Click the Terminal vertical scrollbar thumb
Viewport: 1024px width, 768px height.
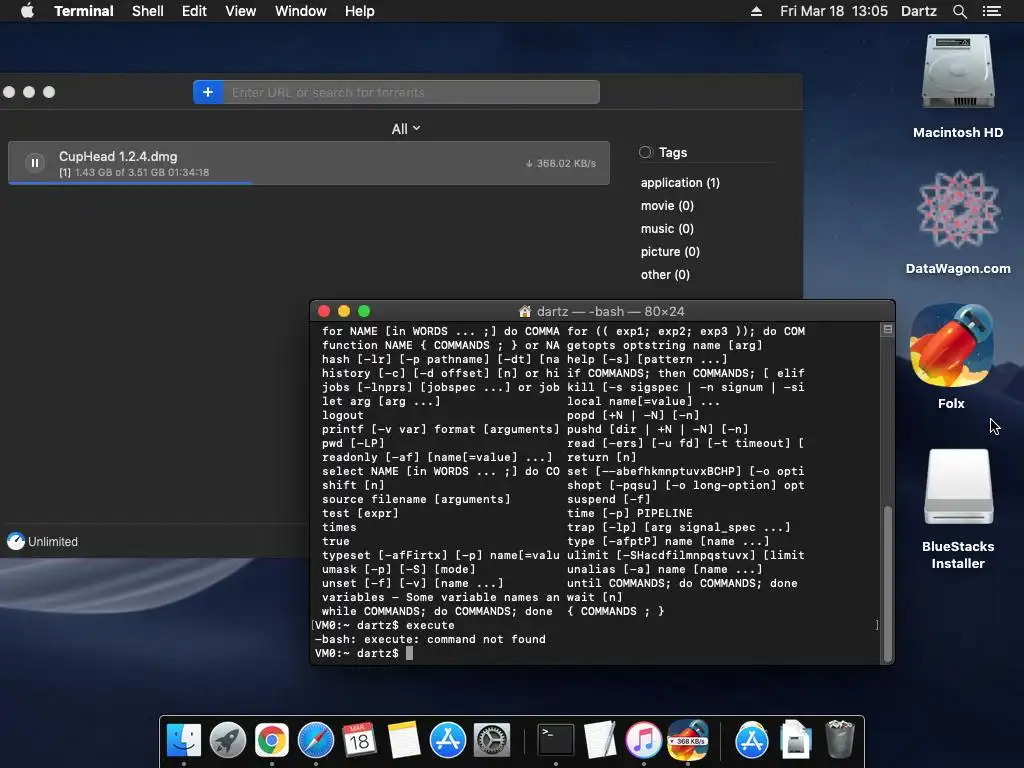888,584
